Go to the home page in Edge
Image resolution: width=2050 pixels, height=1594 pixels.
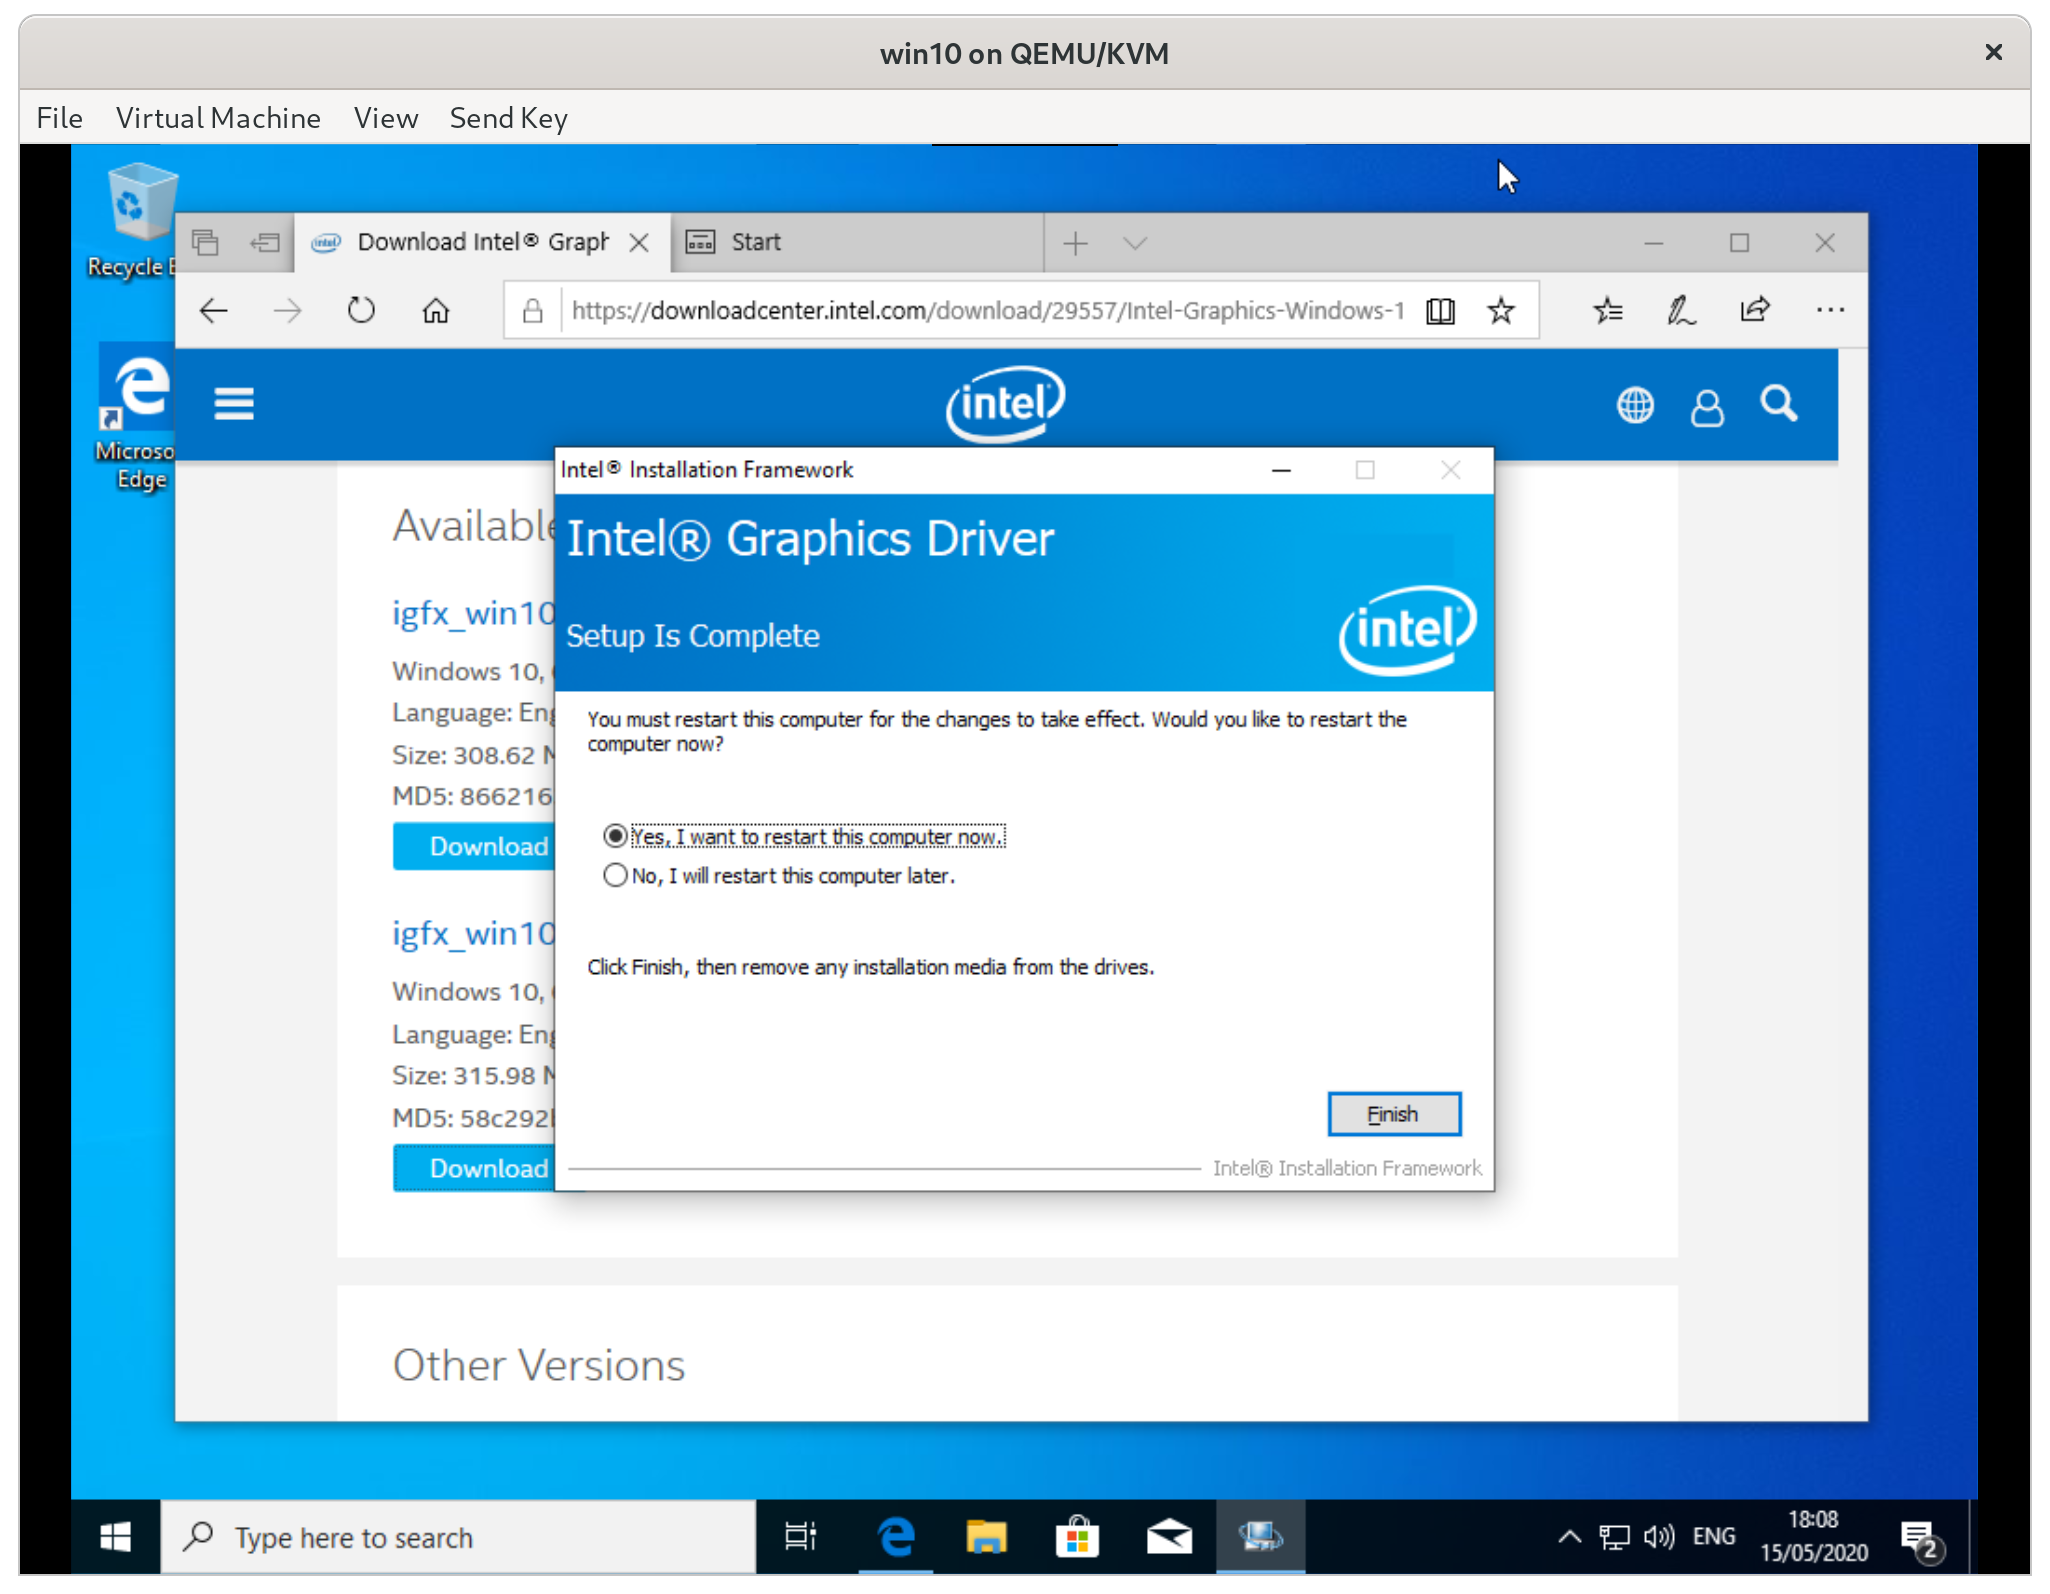pyautogui.click(x=435, y=311)
